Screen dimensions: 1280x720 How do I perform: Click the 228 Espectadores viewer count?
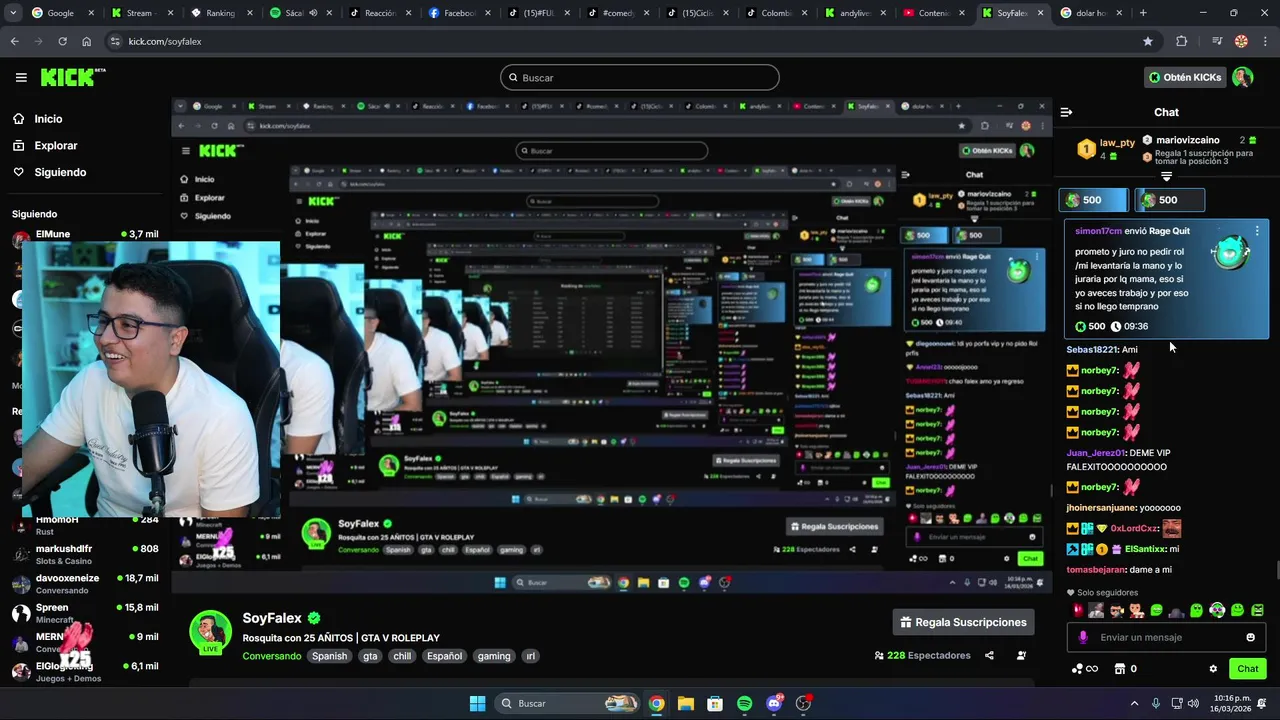(922, 656)
